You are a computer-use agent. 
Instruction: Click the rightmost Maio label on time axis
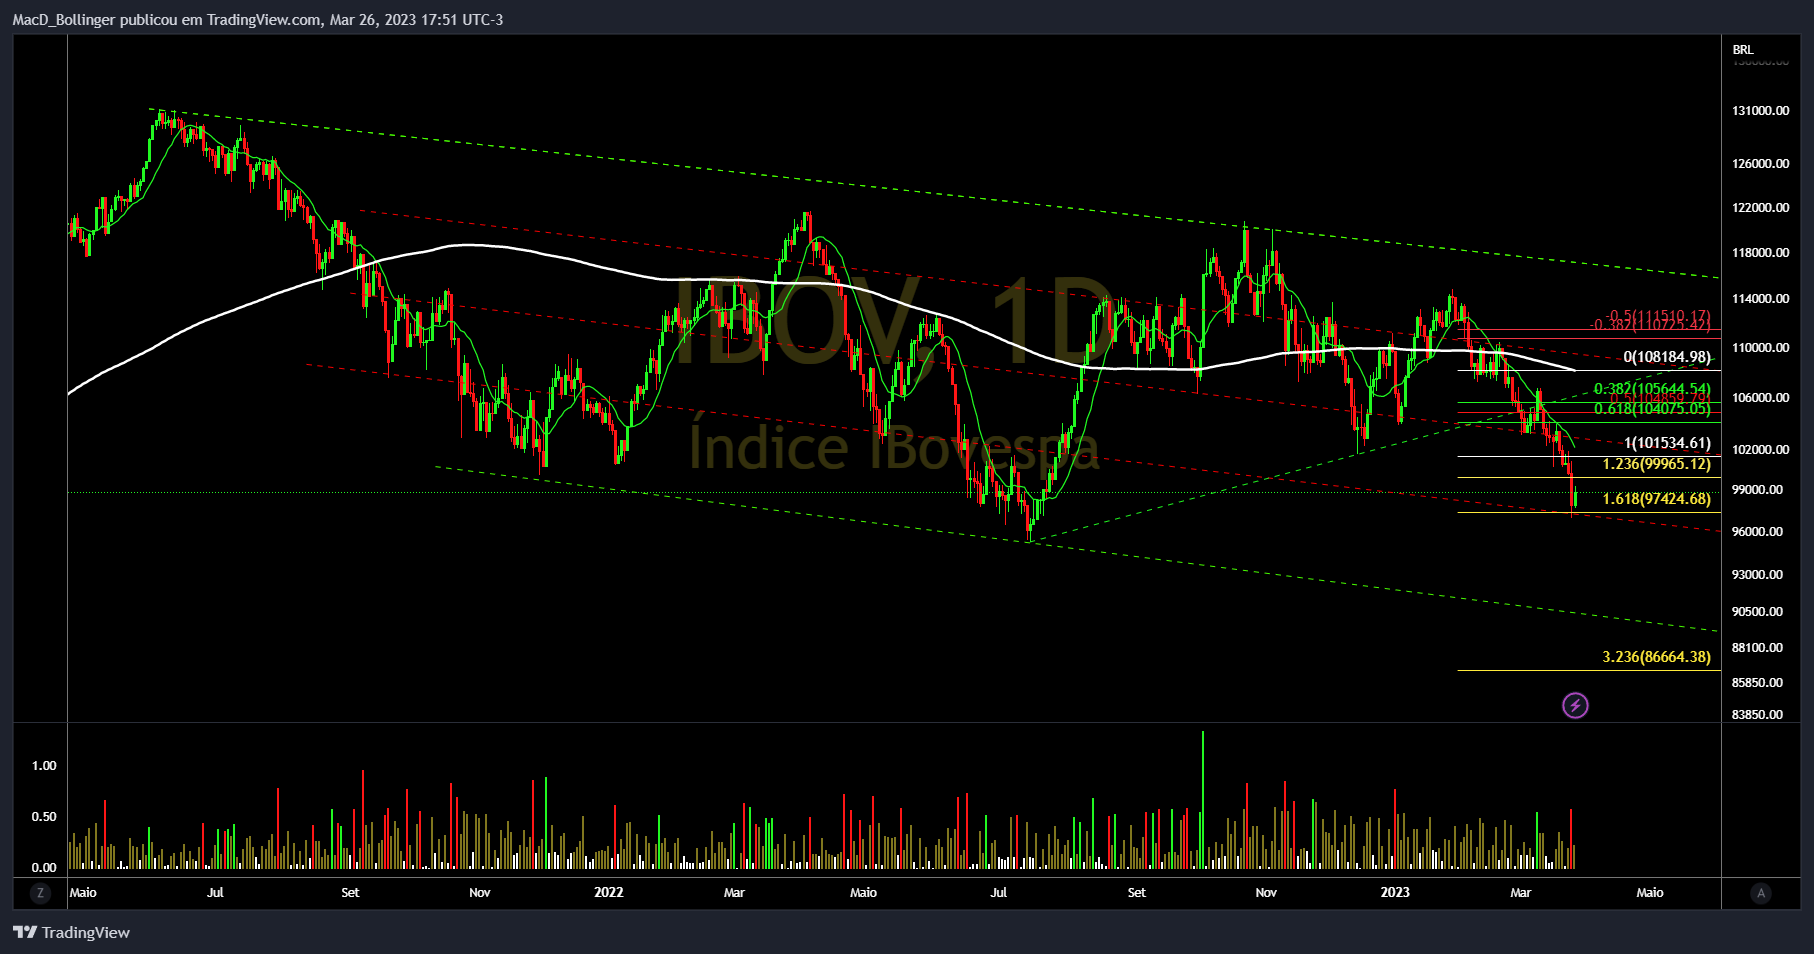pyautogui.click(x=1650, y=893)
